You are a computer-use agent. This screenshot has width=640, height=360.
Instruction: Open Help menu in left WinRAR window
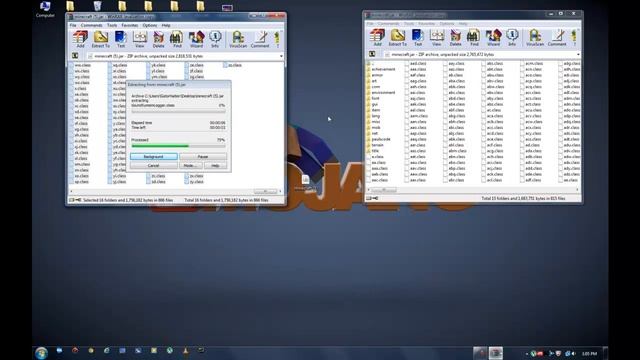click(166, 25)
